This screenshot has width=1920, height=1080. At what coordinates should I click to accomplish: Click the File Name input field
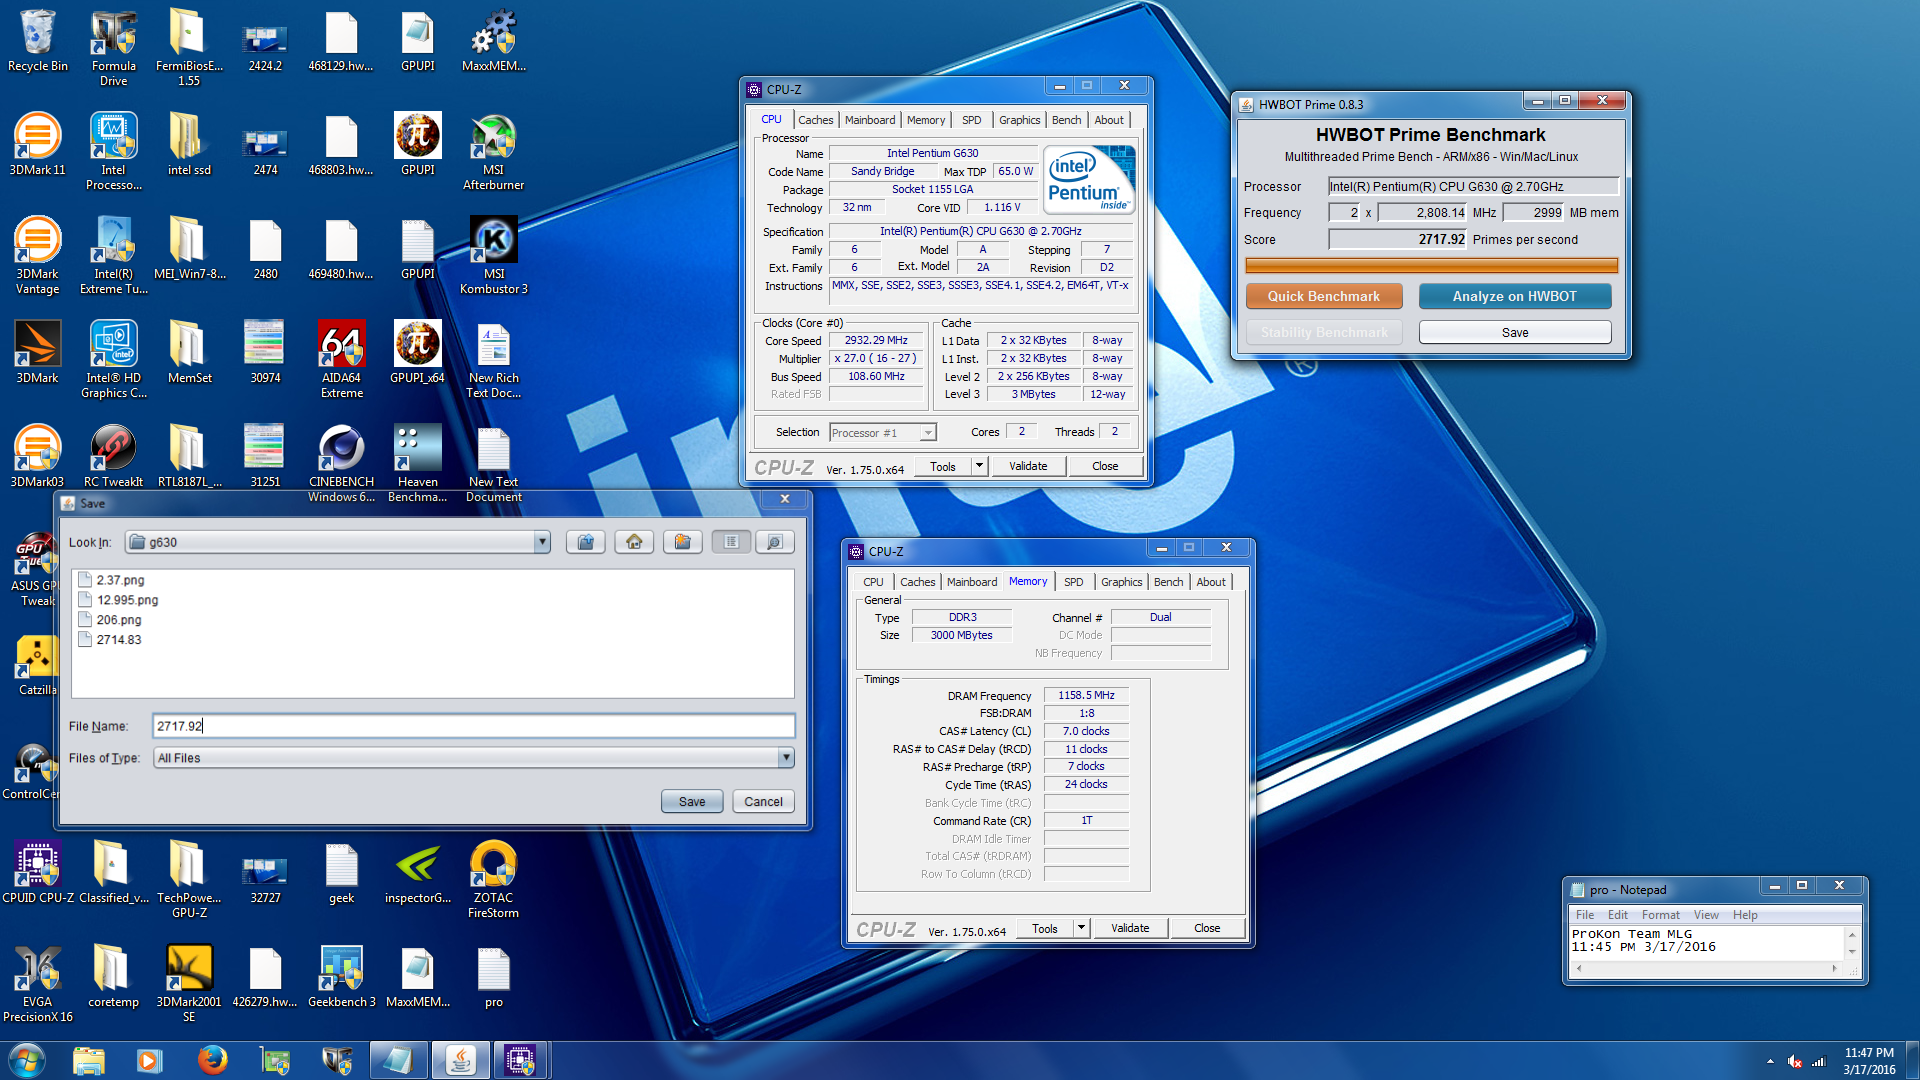tap(474, 726)
